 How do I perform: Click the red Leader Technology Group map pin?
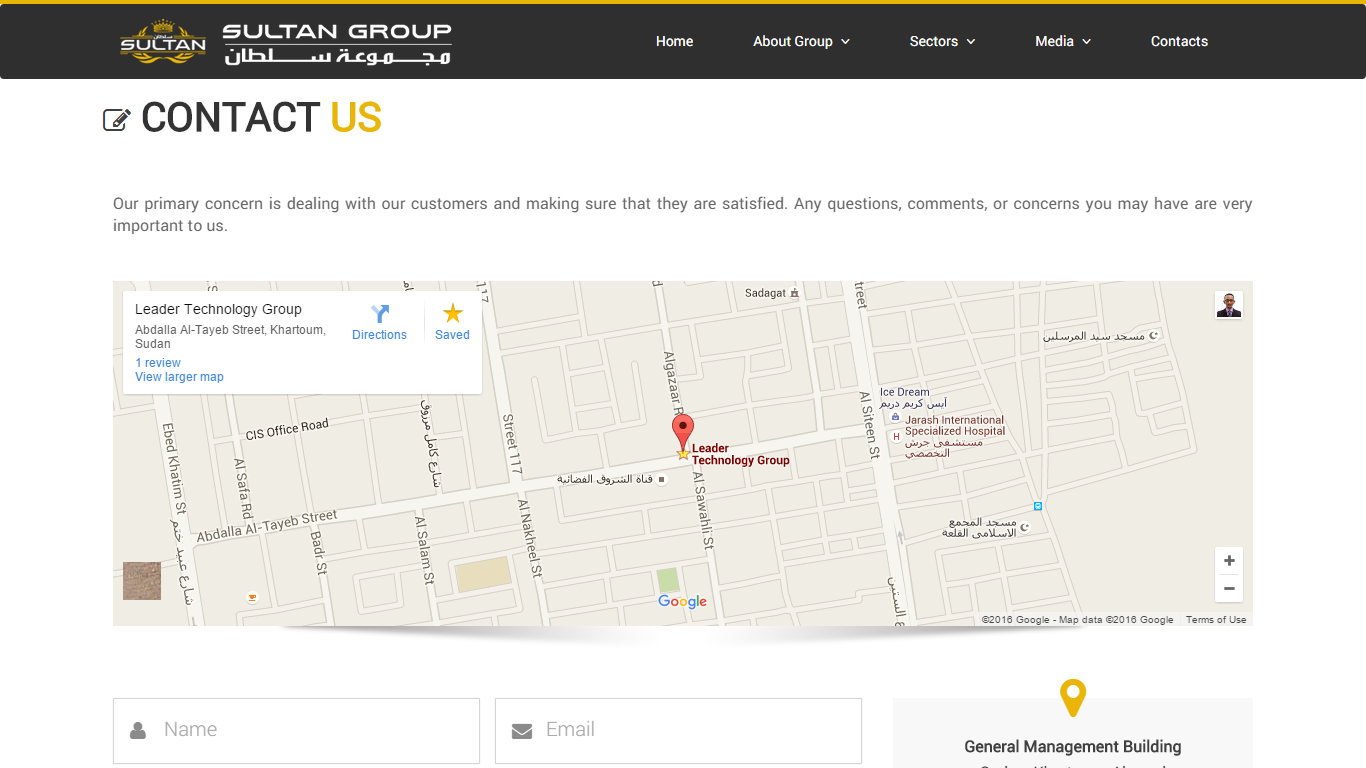pos(682,434)
